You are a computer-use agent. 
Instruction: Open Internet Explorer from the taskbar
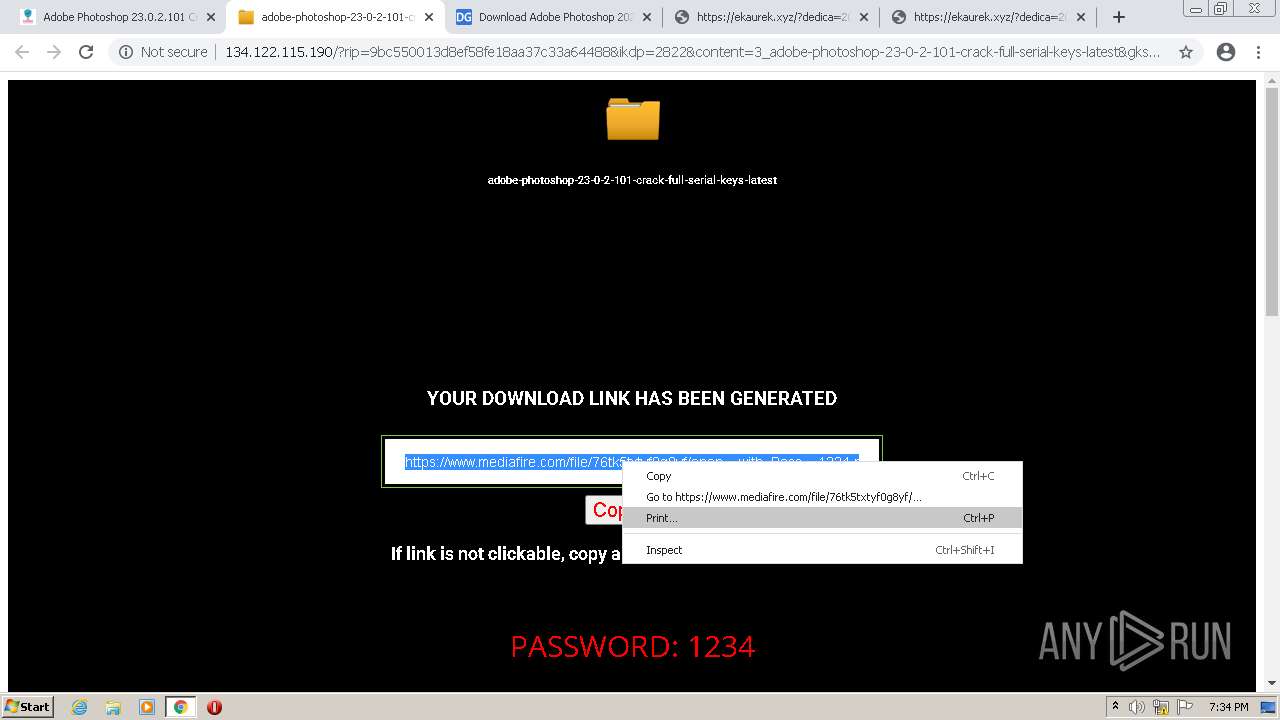click(x=79, y=707)
